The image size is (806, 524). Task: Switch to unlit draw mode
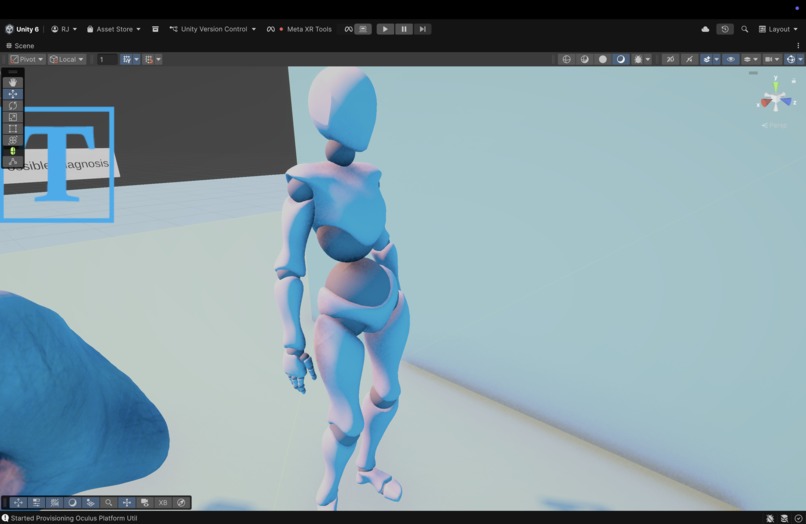click(x=602, y=59)
